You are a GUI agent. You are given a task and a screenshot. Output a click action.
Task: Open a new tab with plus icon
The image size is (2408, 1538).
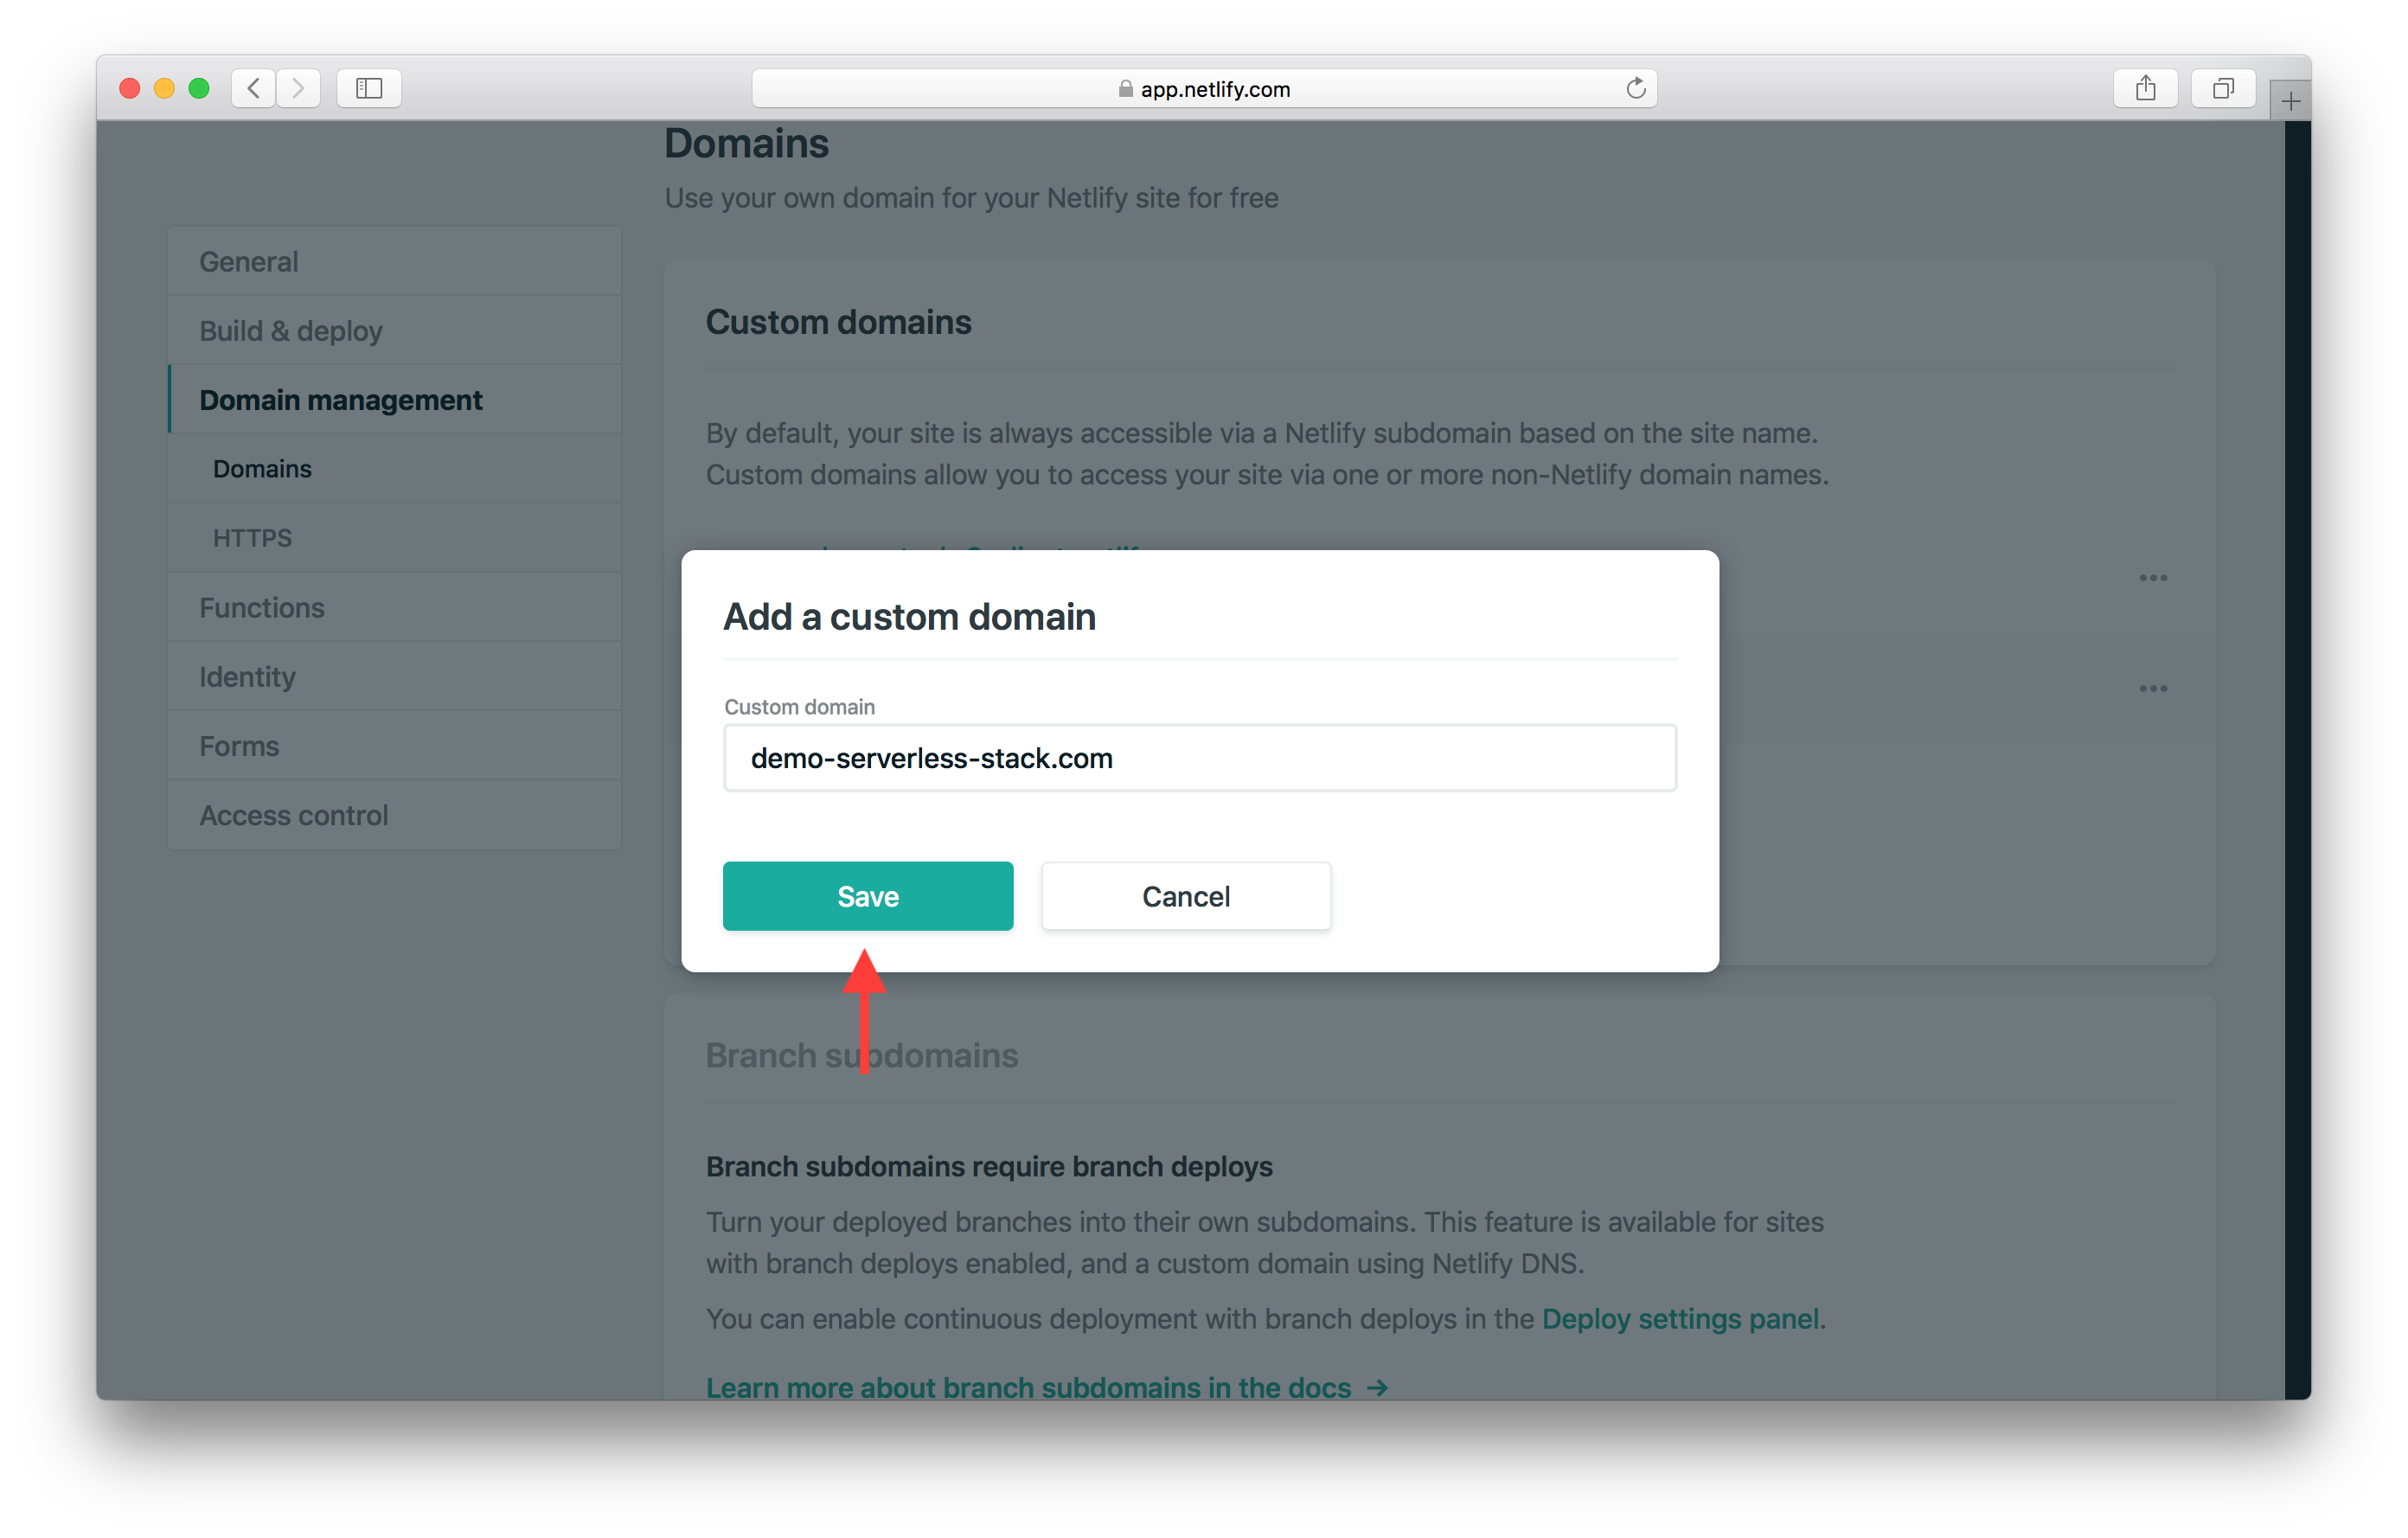point(2290,101)
